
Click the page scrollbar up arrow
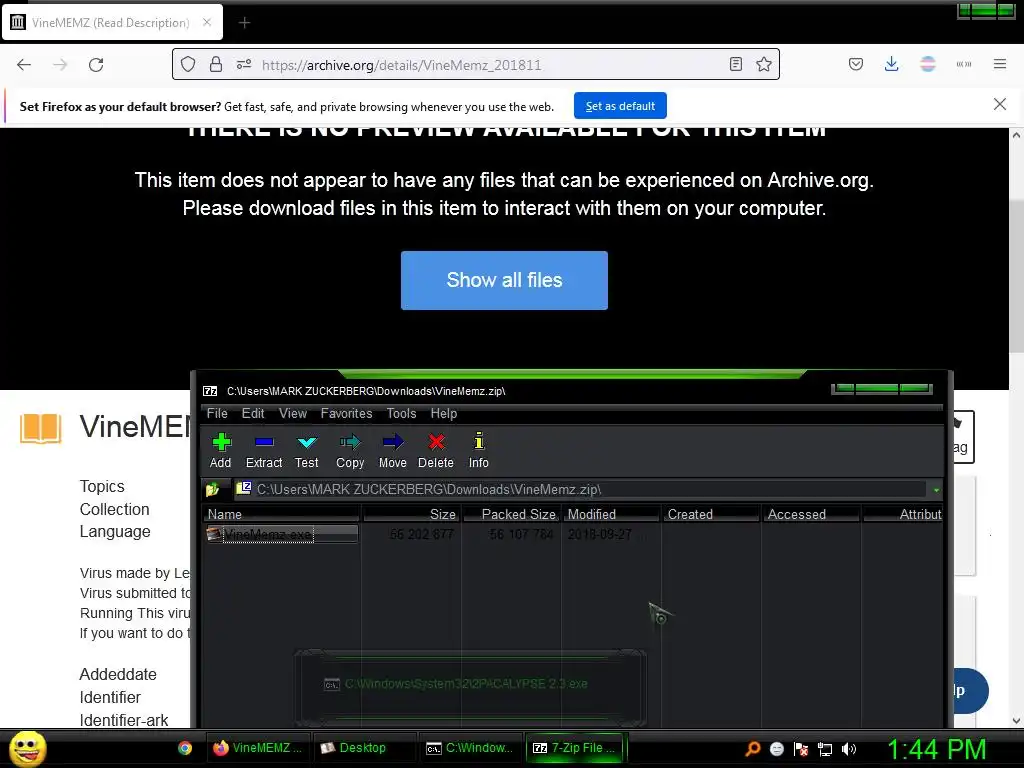point(1016,135)
